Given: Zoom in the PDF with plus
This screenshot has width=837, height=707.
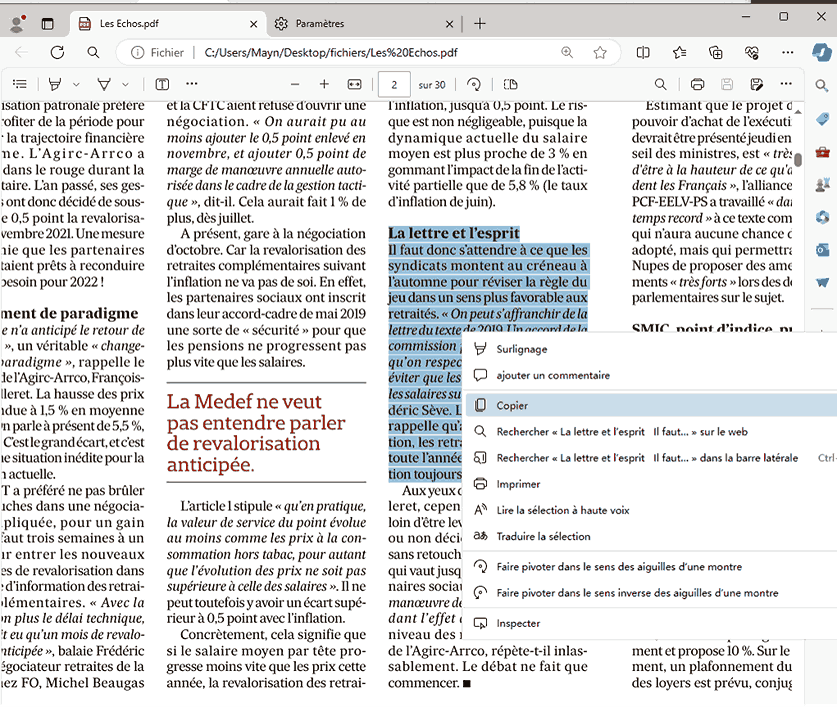Looking at the screenshot, I should tap(324, 84).
